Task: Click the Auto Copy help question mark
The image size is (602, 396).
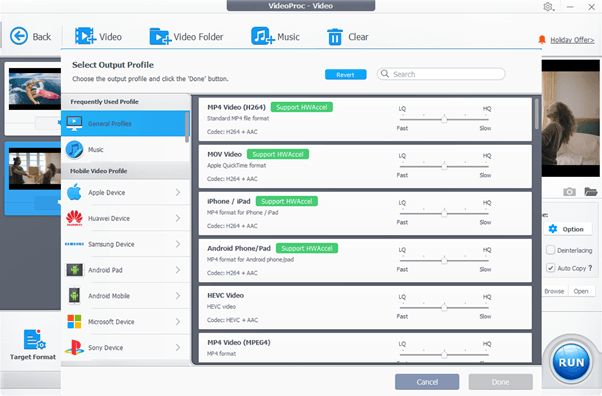Action: coord(590,268)
